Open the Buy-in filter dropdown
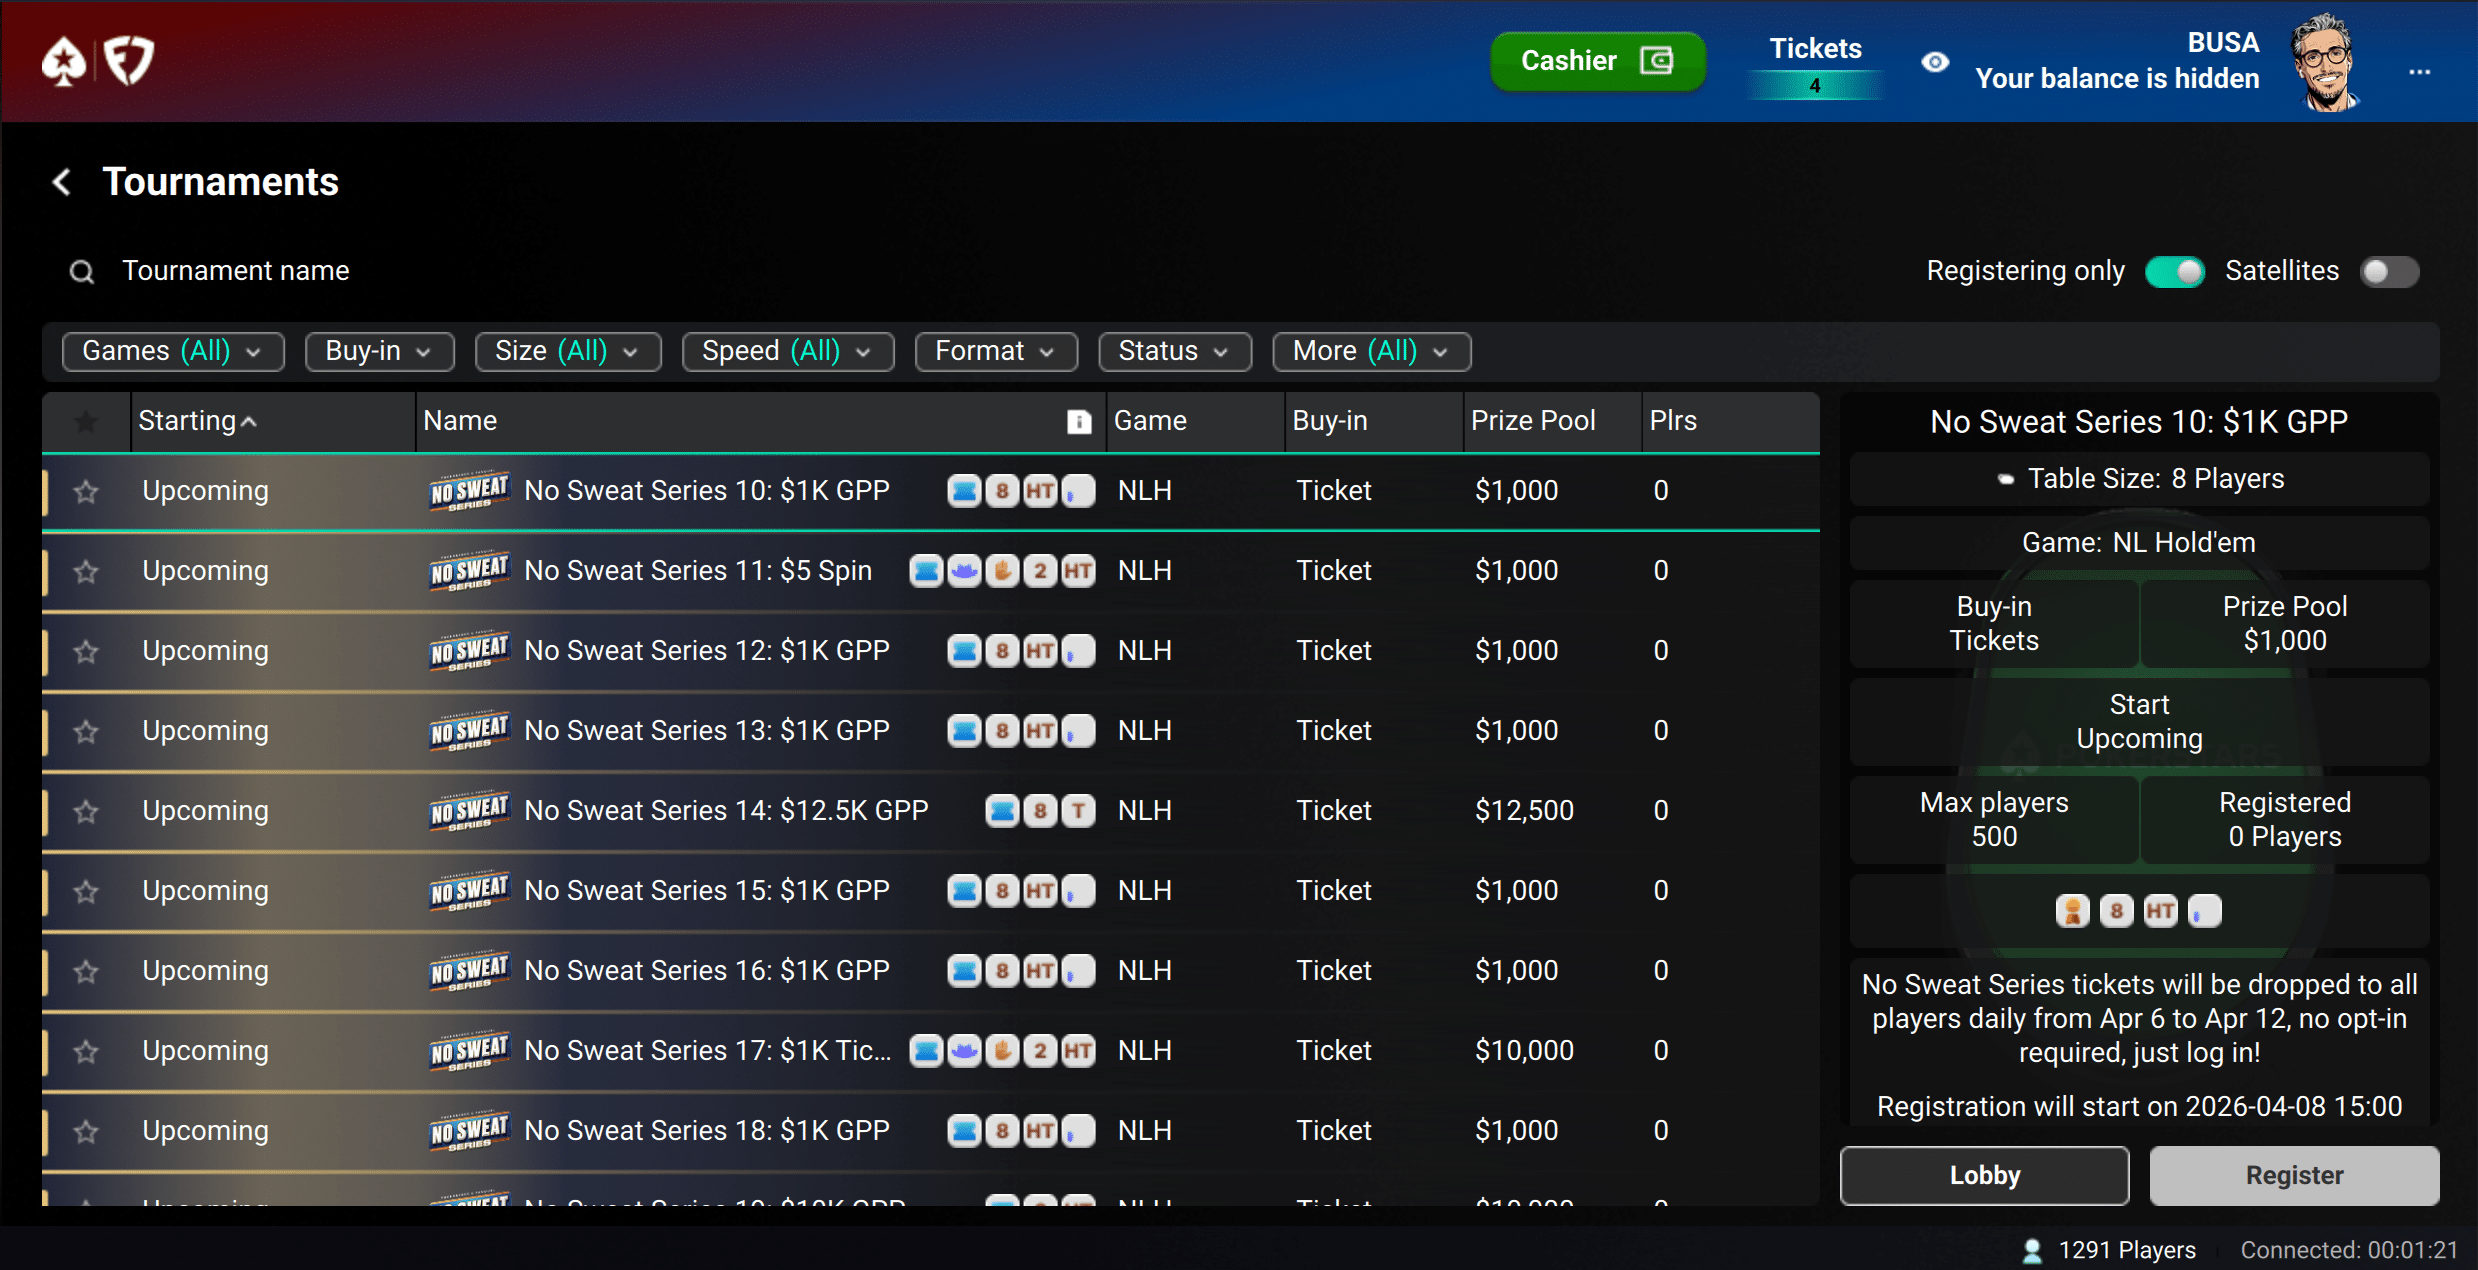Screen dimensions: 2478x1270 379,351
